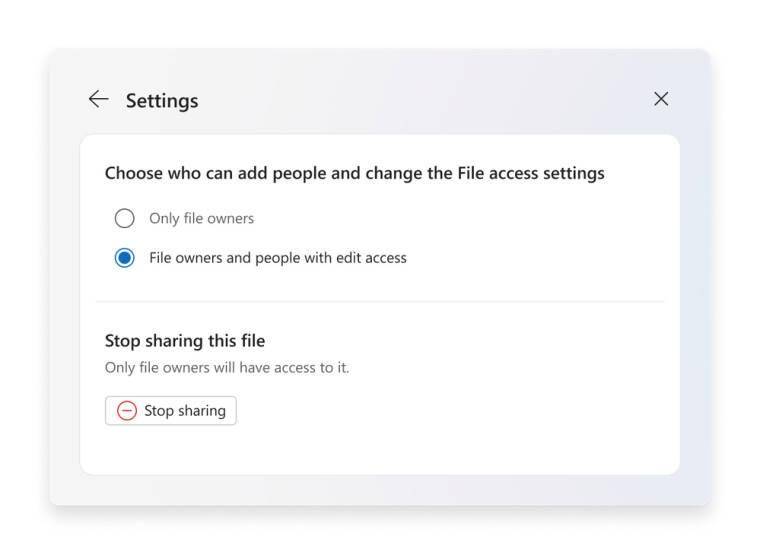Select File owners and people with edit access radio
Viewport: 760px width, 555px height.
point(125,258)
